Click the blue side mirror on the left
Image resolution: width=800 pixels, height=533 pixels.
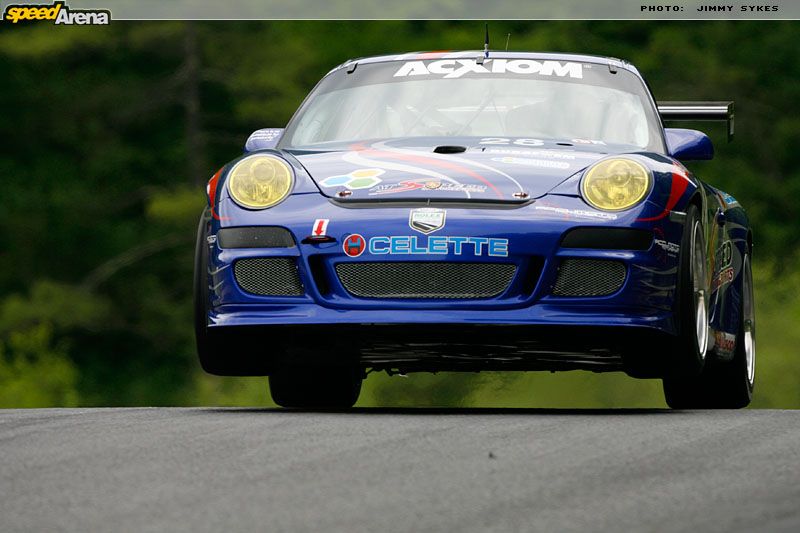(264, 138)
